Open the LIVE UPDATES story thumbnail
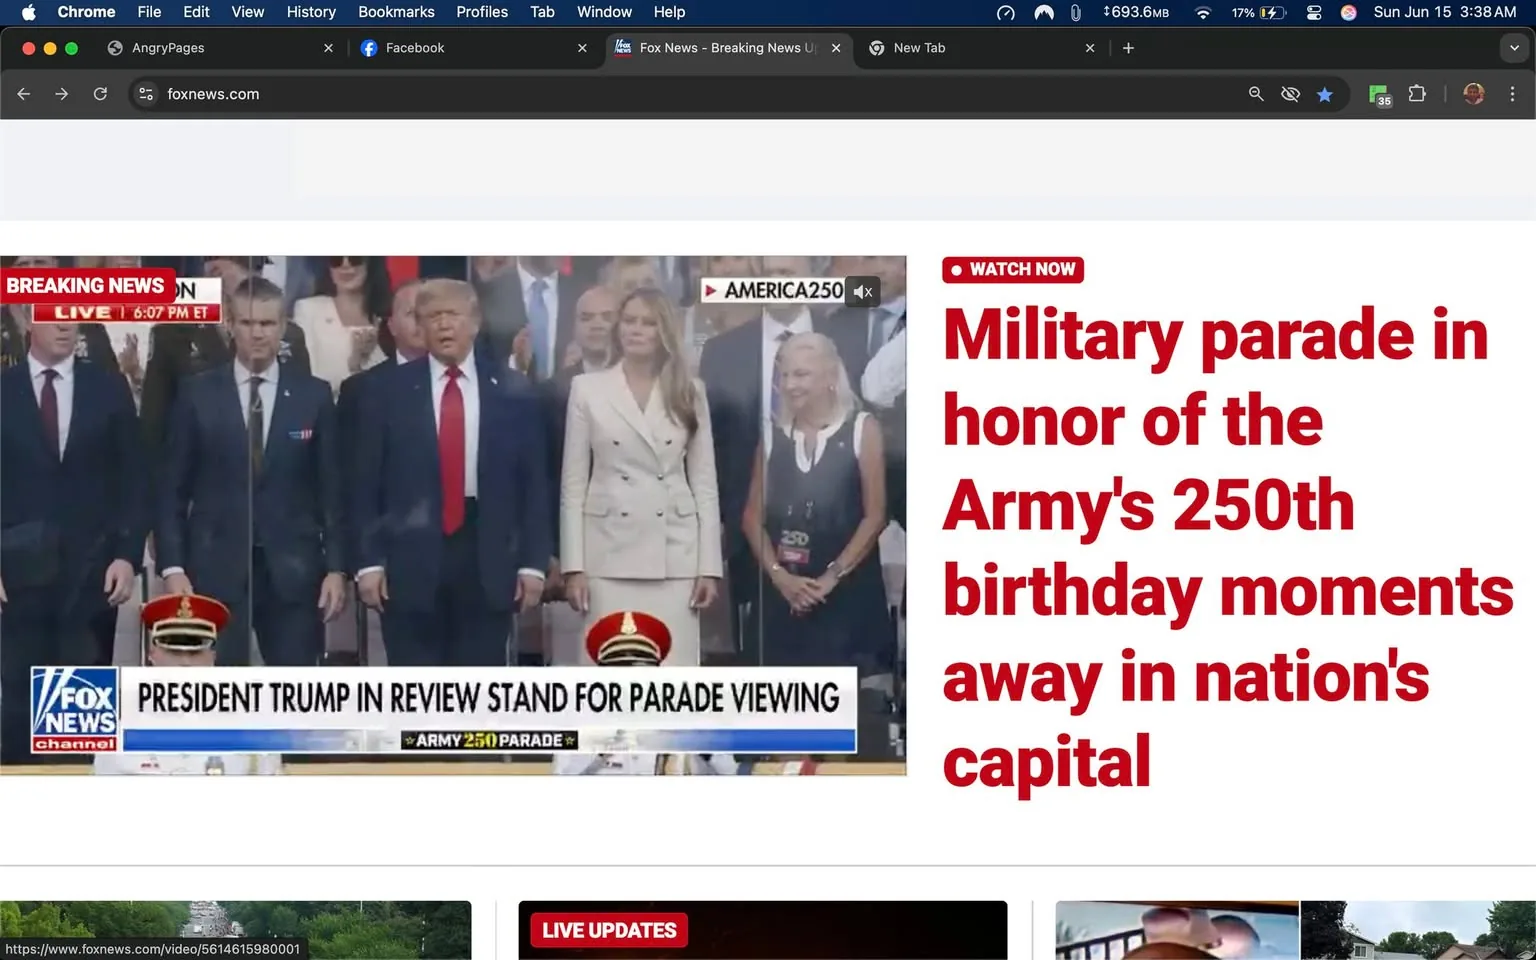This screenshot has width=1536, height=960. coord(762,930)
